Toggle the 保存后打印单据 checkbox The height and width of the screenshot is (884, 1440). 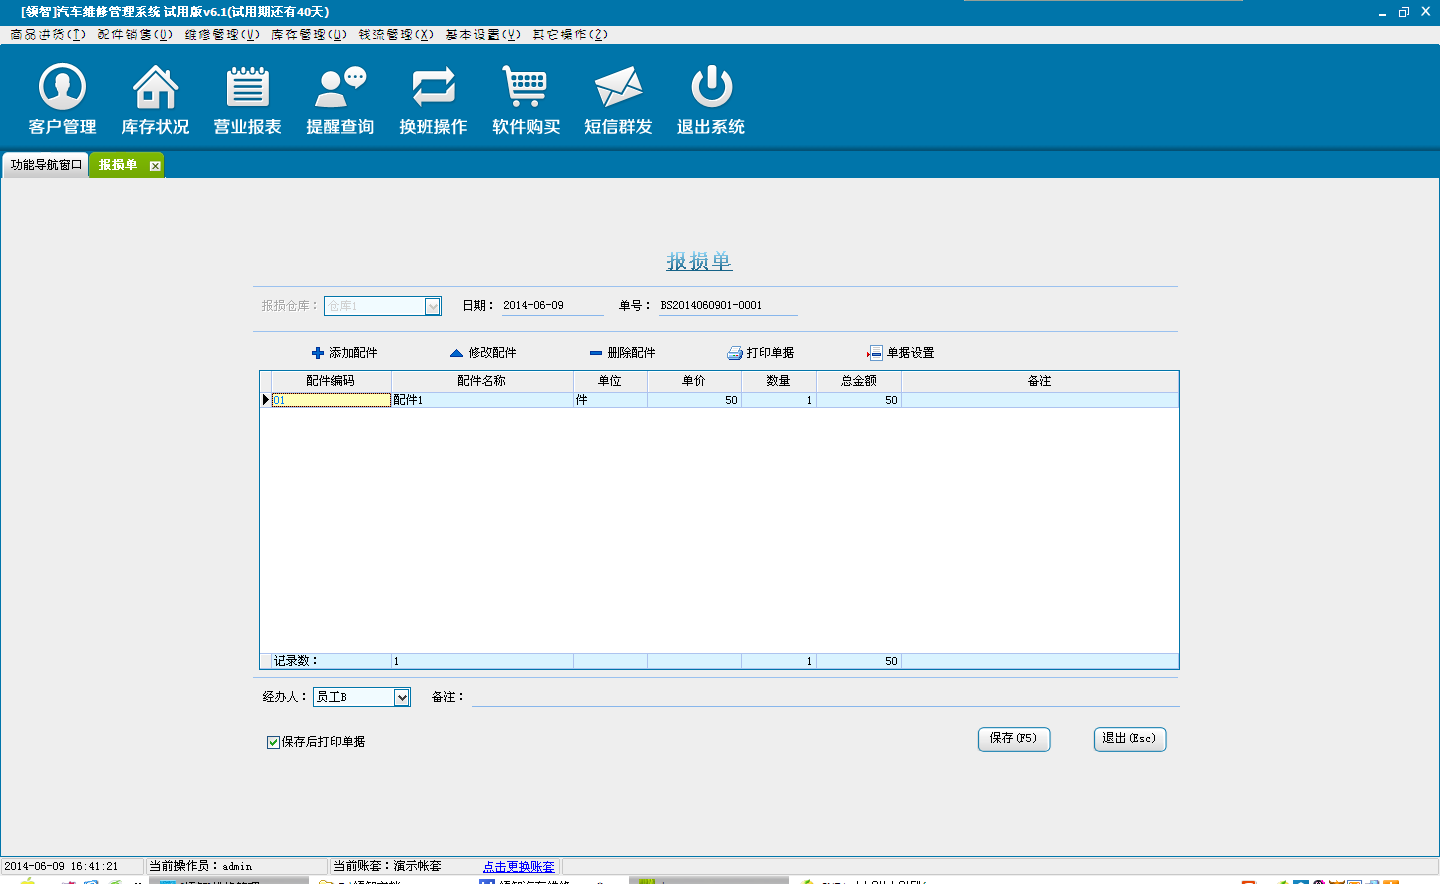(273, 742)
